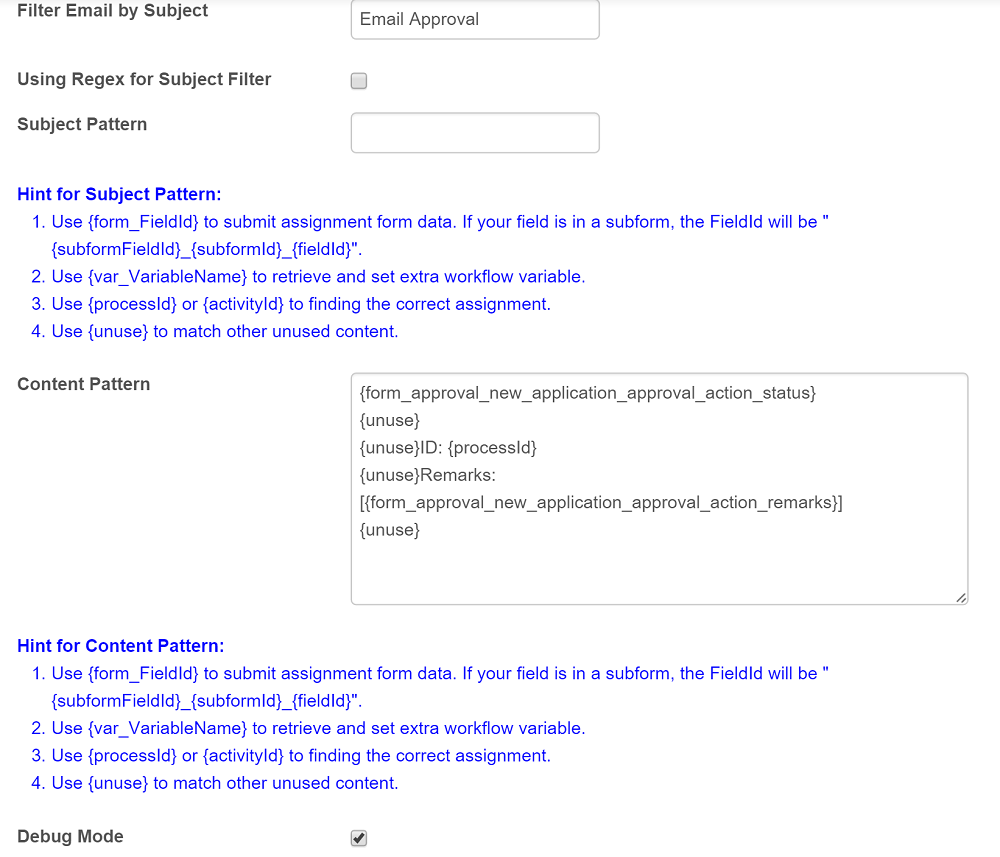The image size is (1000, 857).
Task: Click the "{unuse}ID: {processId}" line in the textarea
Action: [x=448, y=448]
